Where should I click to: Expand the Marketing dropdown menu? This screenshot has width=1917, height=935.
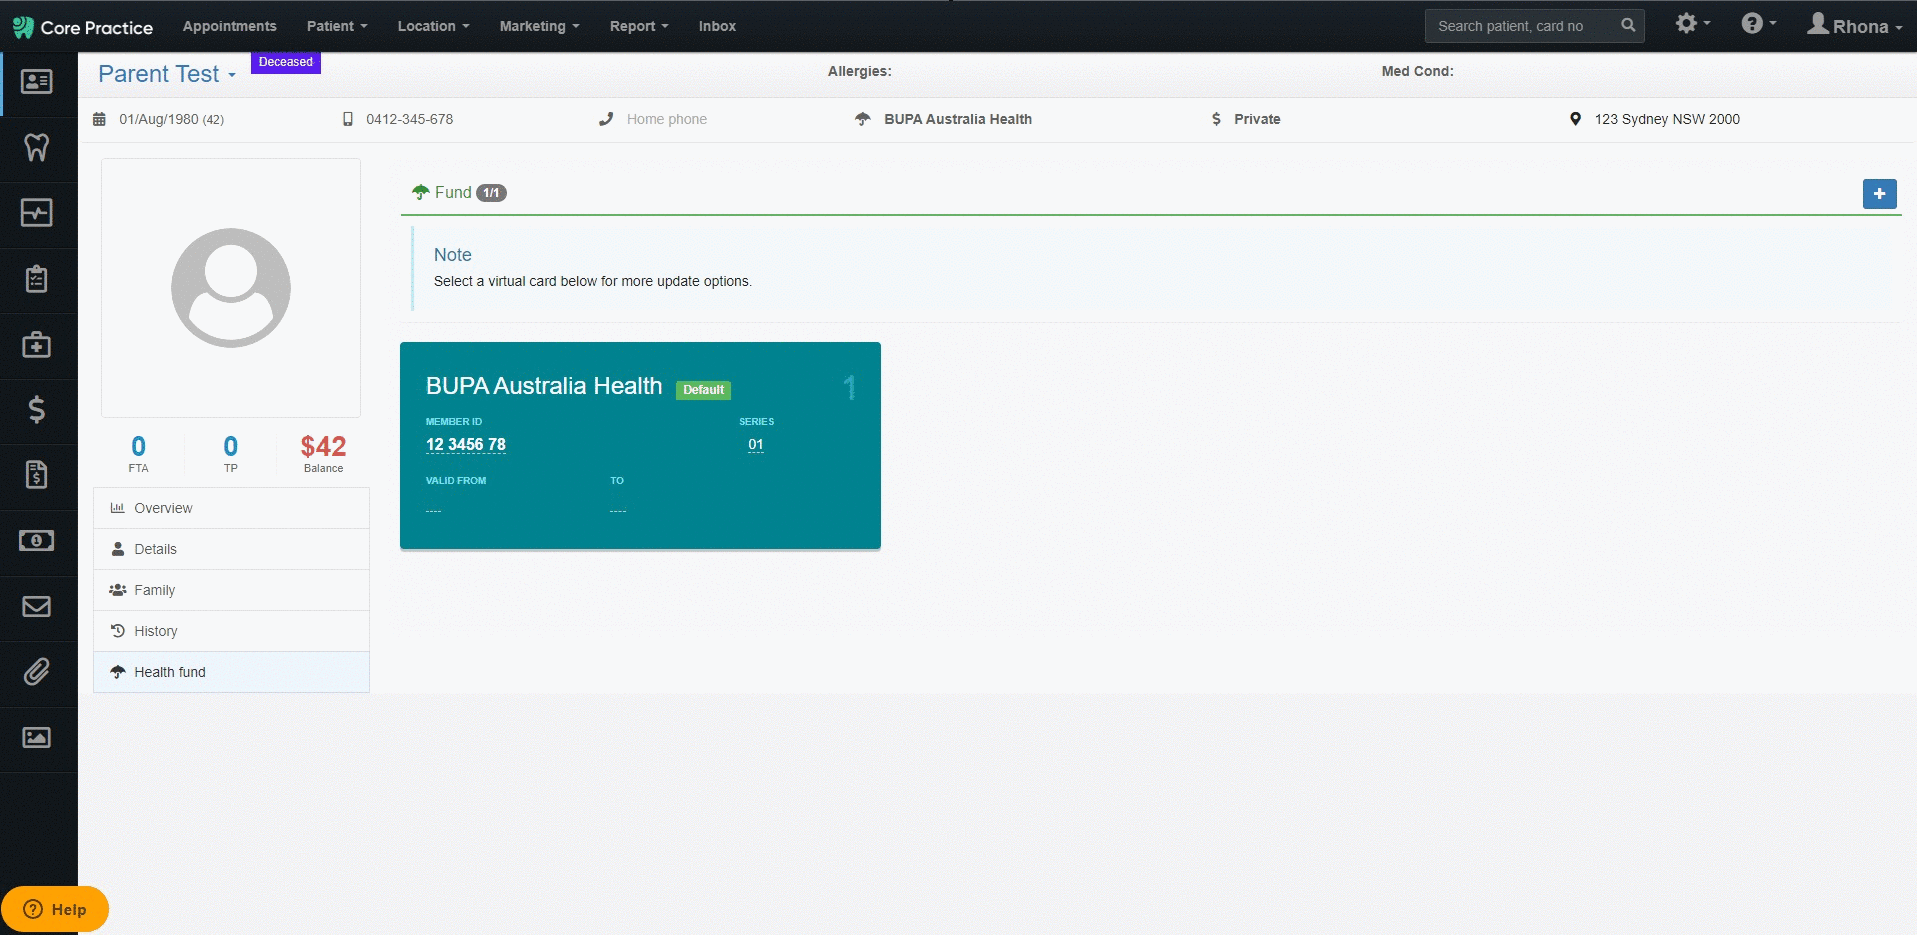539,26
